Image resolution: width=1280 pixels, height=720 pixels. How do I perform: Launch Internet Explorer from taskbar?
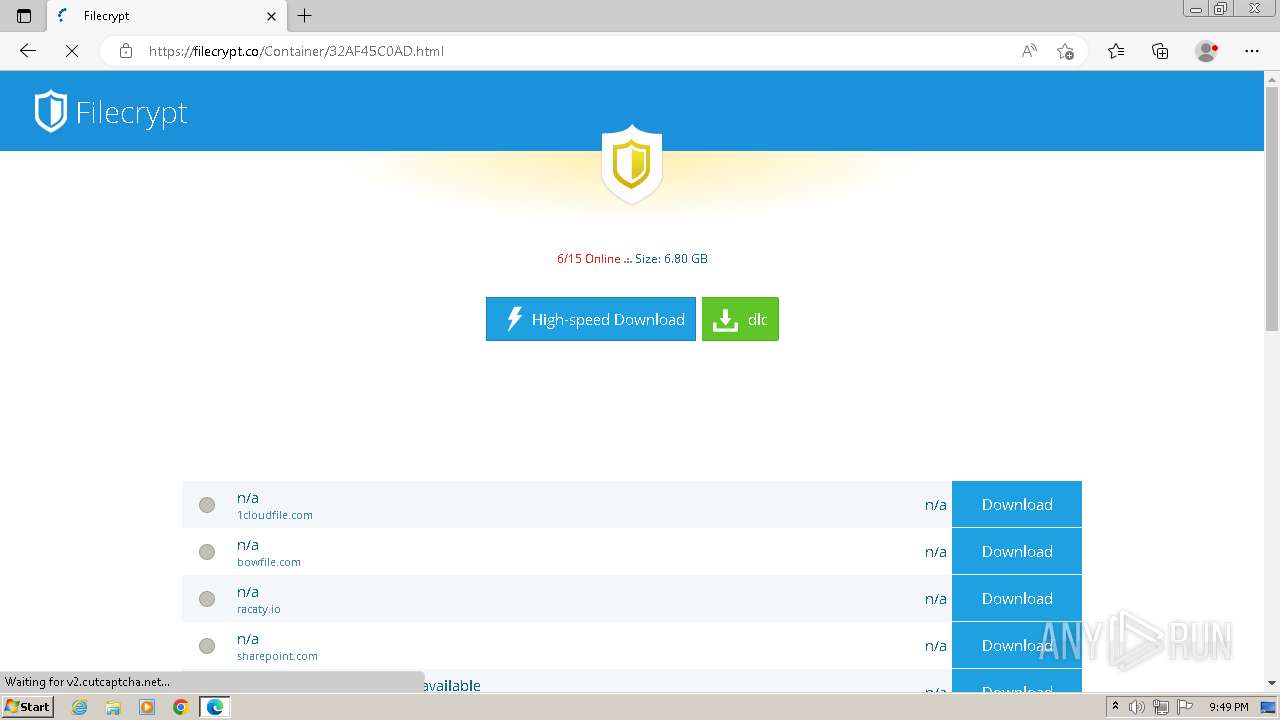tap(80, 707)
